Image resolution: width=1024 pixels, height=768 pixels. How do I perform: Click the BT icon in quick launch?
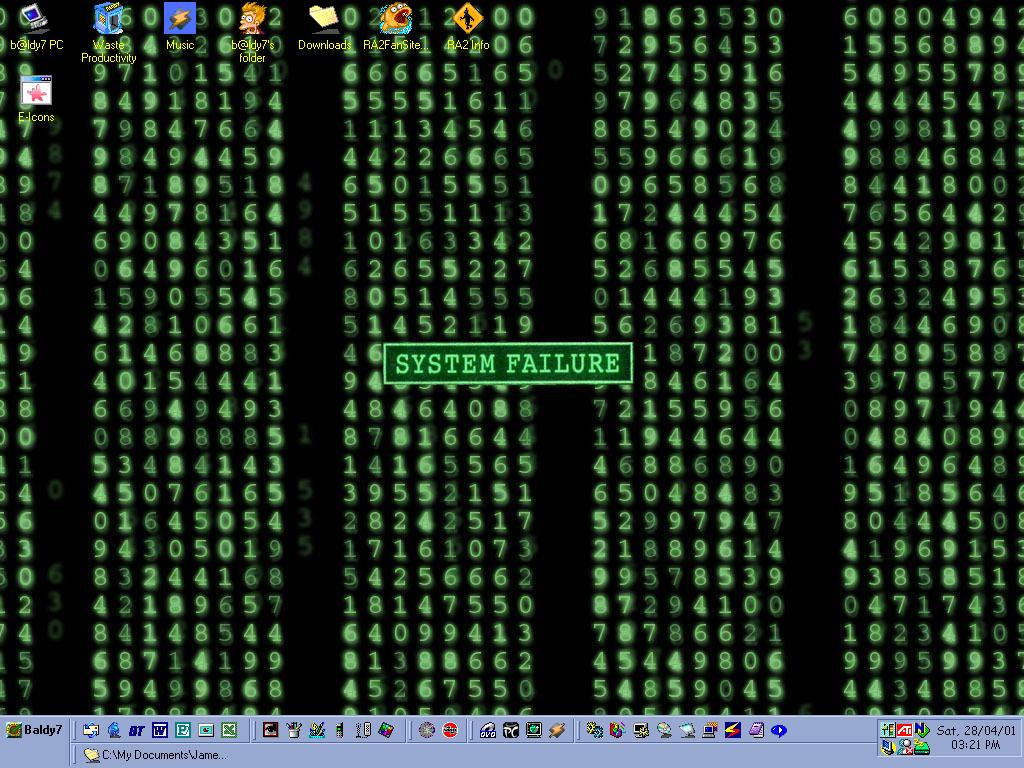tap(136, 730)
